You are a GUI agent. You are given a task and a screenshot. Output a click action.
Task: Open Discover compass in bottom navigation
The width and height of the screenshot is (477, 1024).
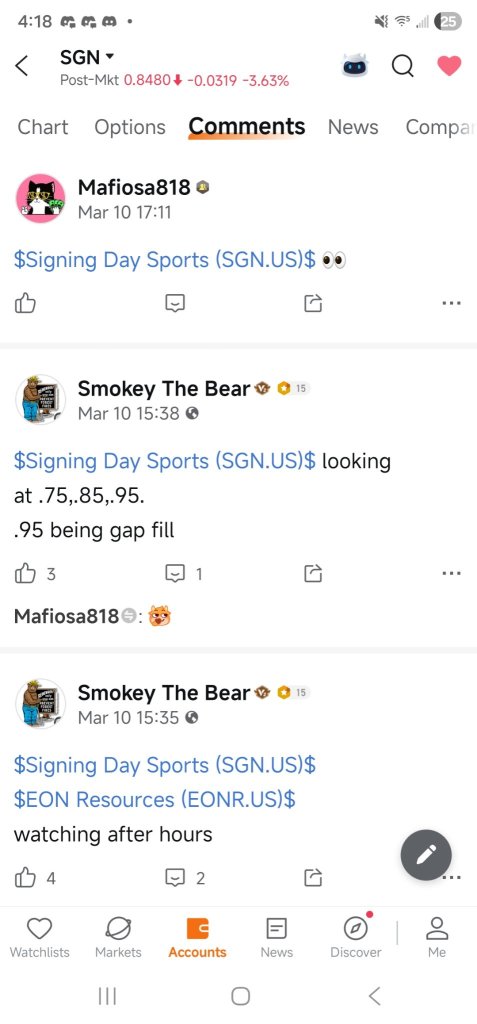click(x=355, y=937)
